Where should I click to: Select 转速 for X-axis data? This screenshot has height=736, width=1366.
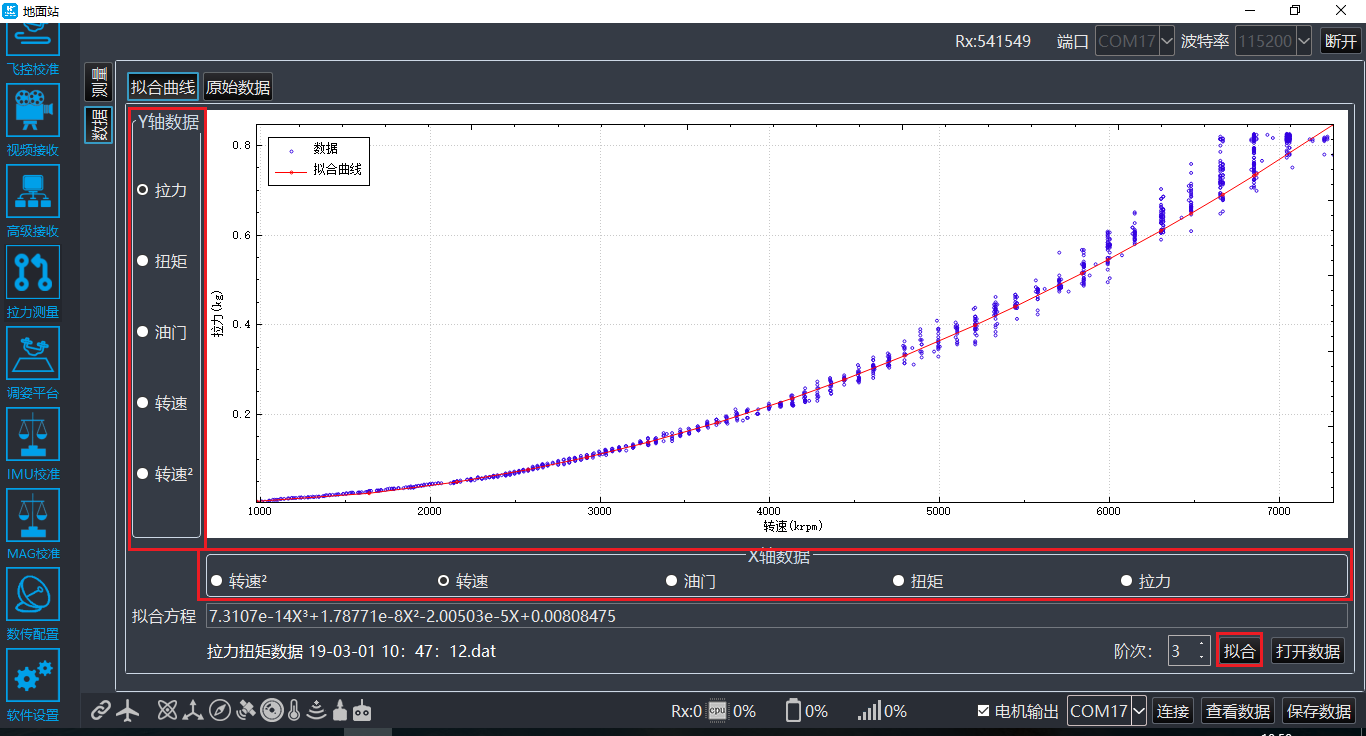[x=463, y=581]
